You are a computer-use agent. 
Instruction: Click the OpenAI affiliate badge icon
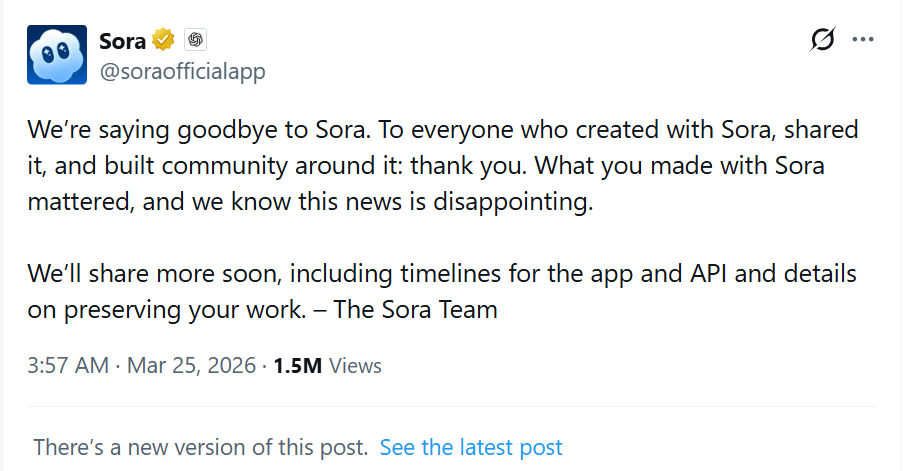(x=195, y=40)
